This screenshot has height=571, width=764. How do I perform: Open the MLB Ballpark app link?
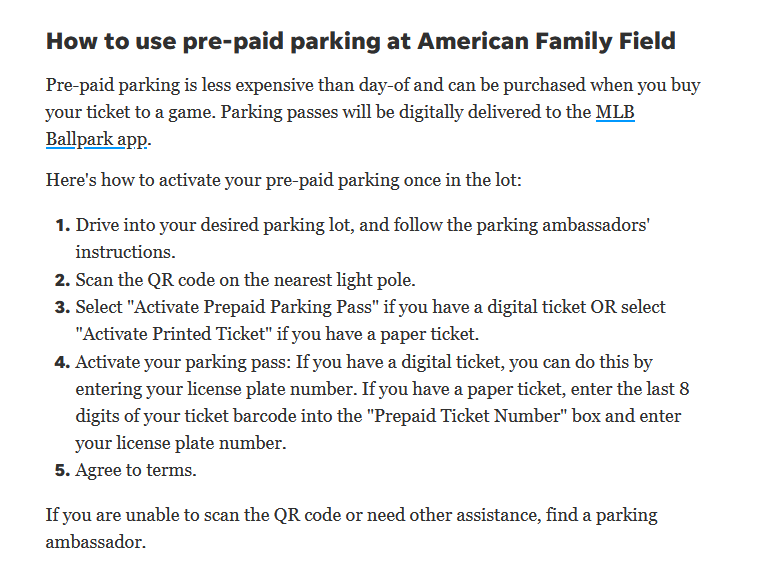614,112
